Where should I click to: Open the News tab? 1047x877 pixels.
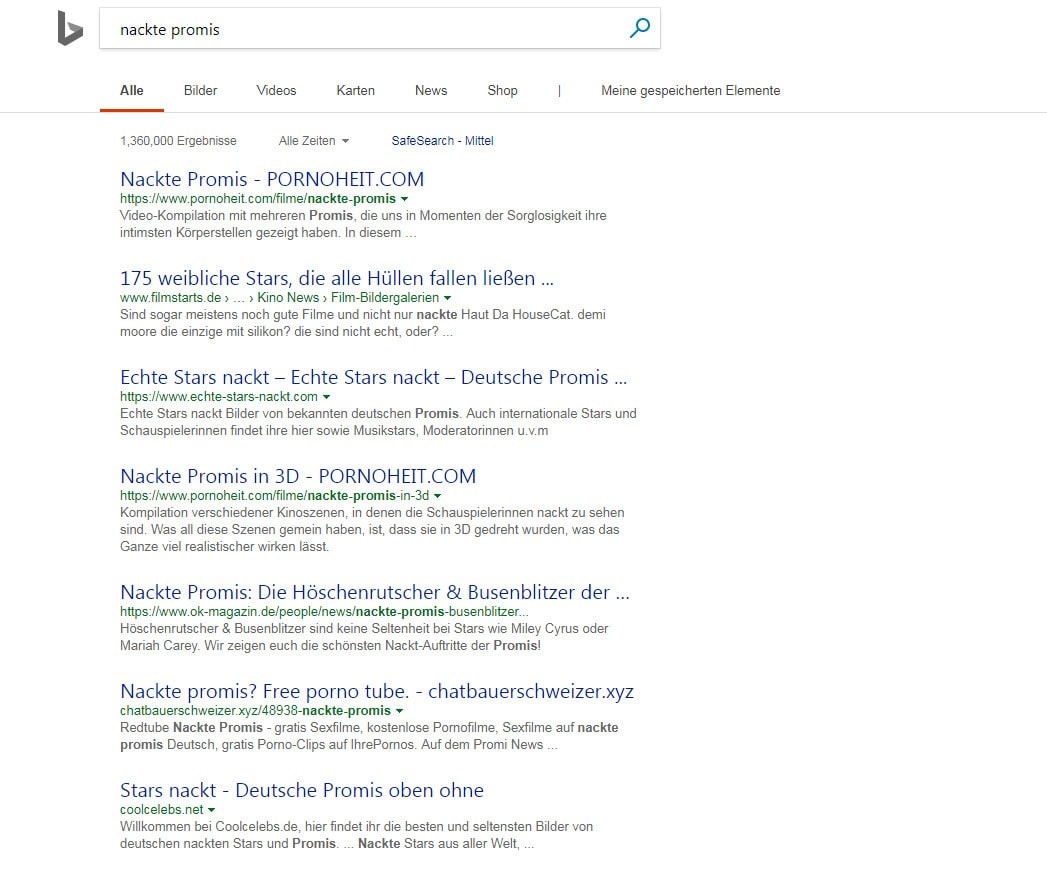[x=431, y=90]
